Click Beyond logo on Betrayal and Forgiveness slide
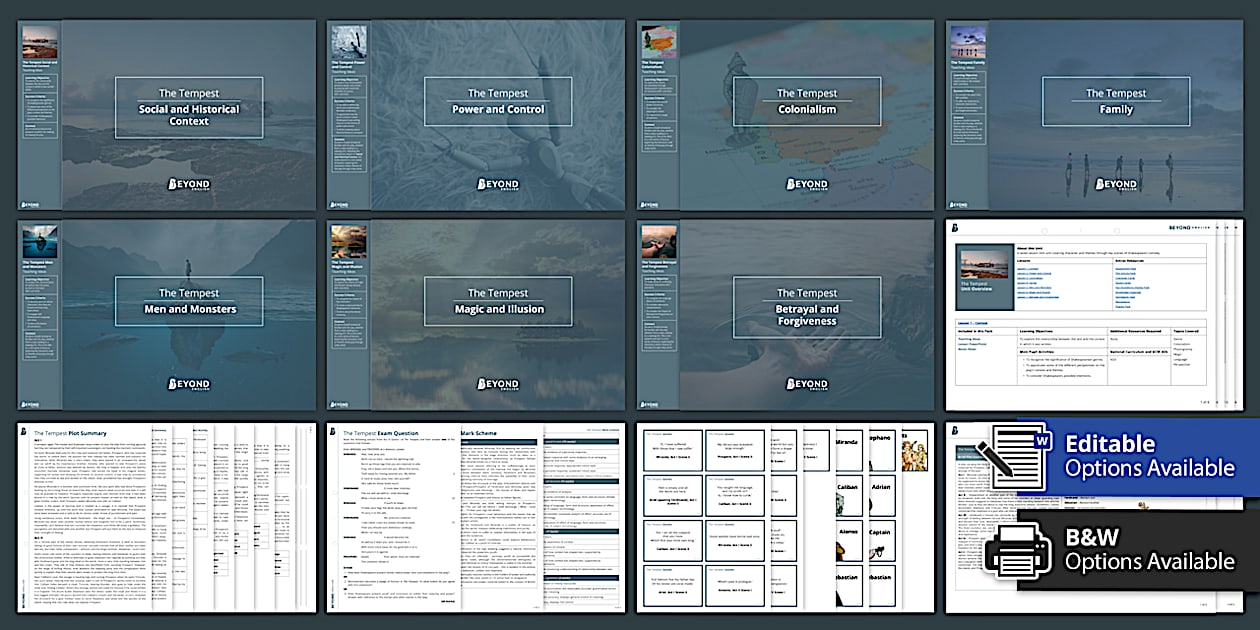This screenshot has width=1260, height=630. click(x=807, y=384)
